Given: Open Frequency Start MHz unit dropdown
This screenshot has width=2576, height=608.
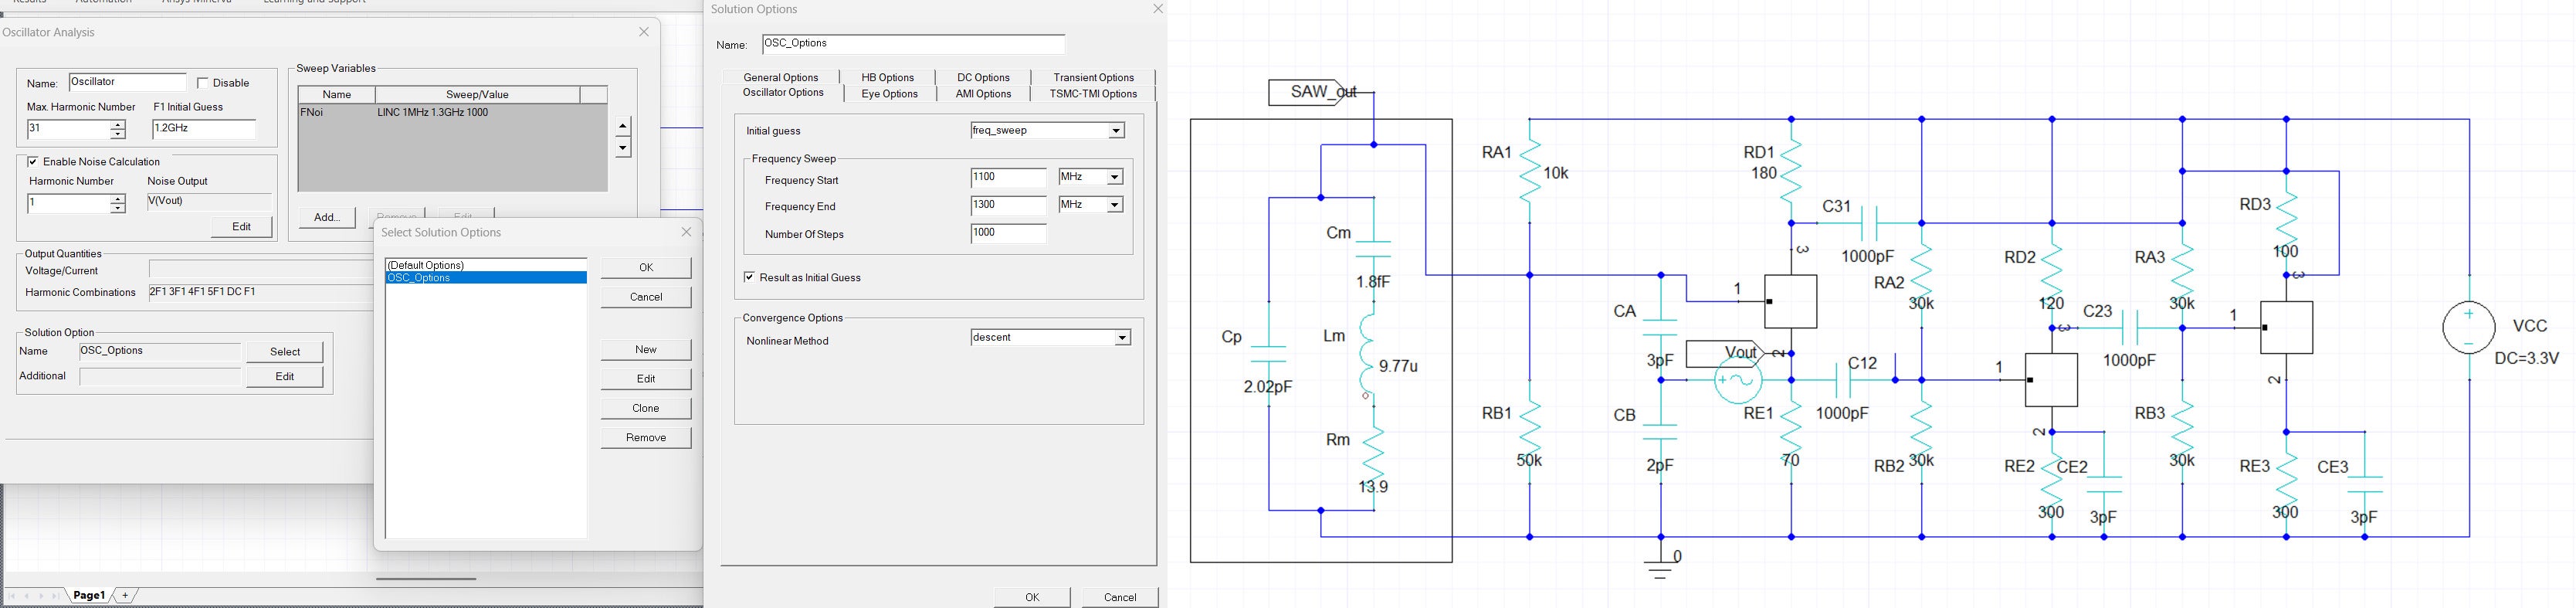Looking at the screenshot, I should coord(1115,177).
